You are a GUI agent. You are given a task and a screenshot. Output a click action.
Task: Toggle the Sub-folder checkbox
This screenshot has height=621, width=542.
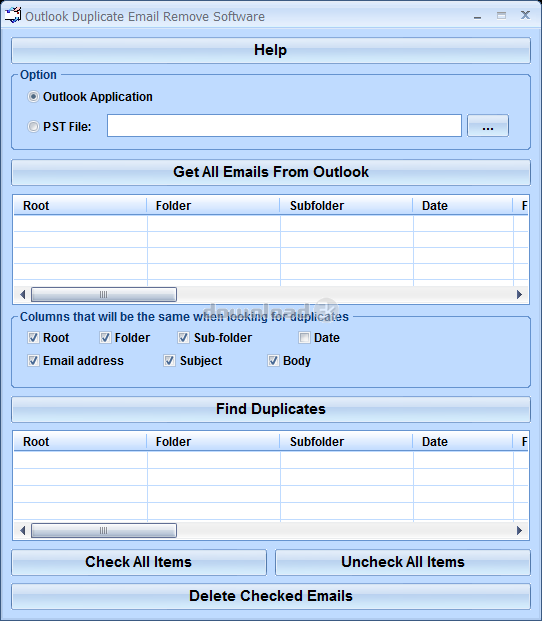pyautogui.click(x=183, y=338)
